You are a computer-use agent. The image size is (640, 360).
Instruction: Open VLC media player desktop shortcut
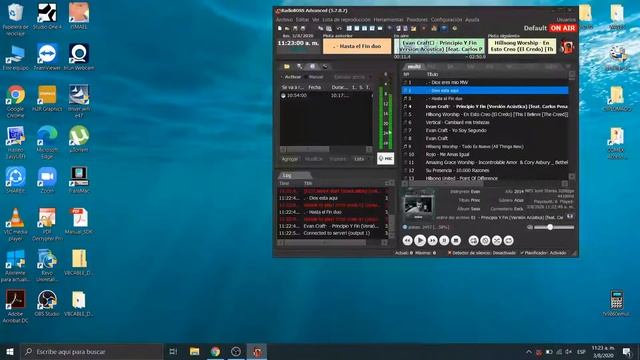16,224
